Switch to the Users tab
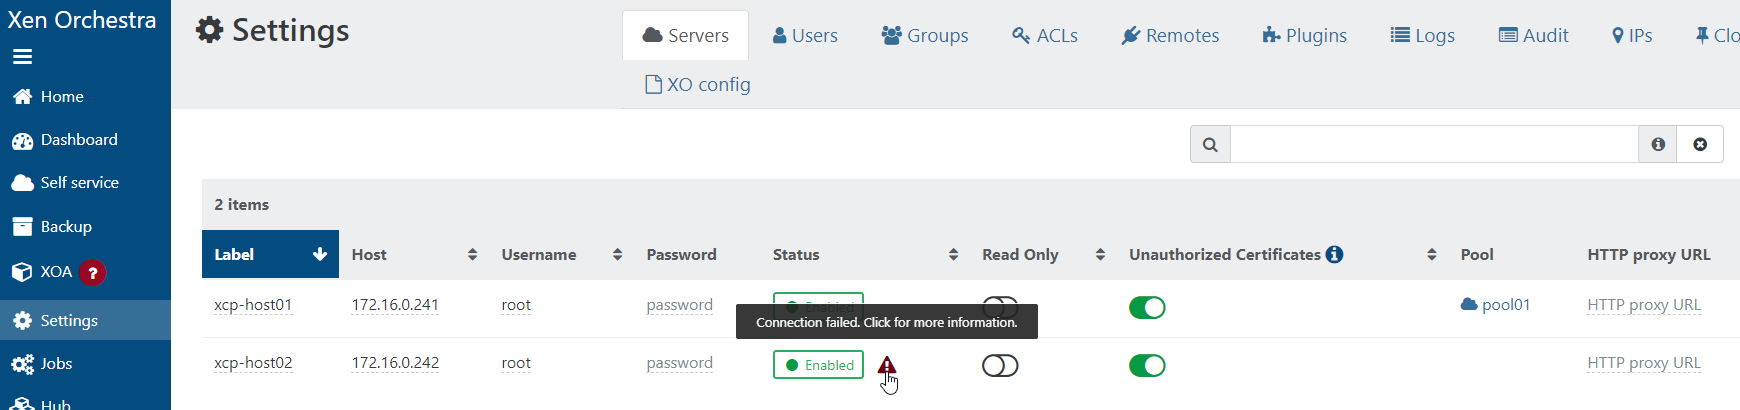The image size is (1740, 410). click(805, 36)
